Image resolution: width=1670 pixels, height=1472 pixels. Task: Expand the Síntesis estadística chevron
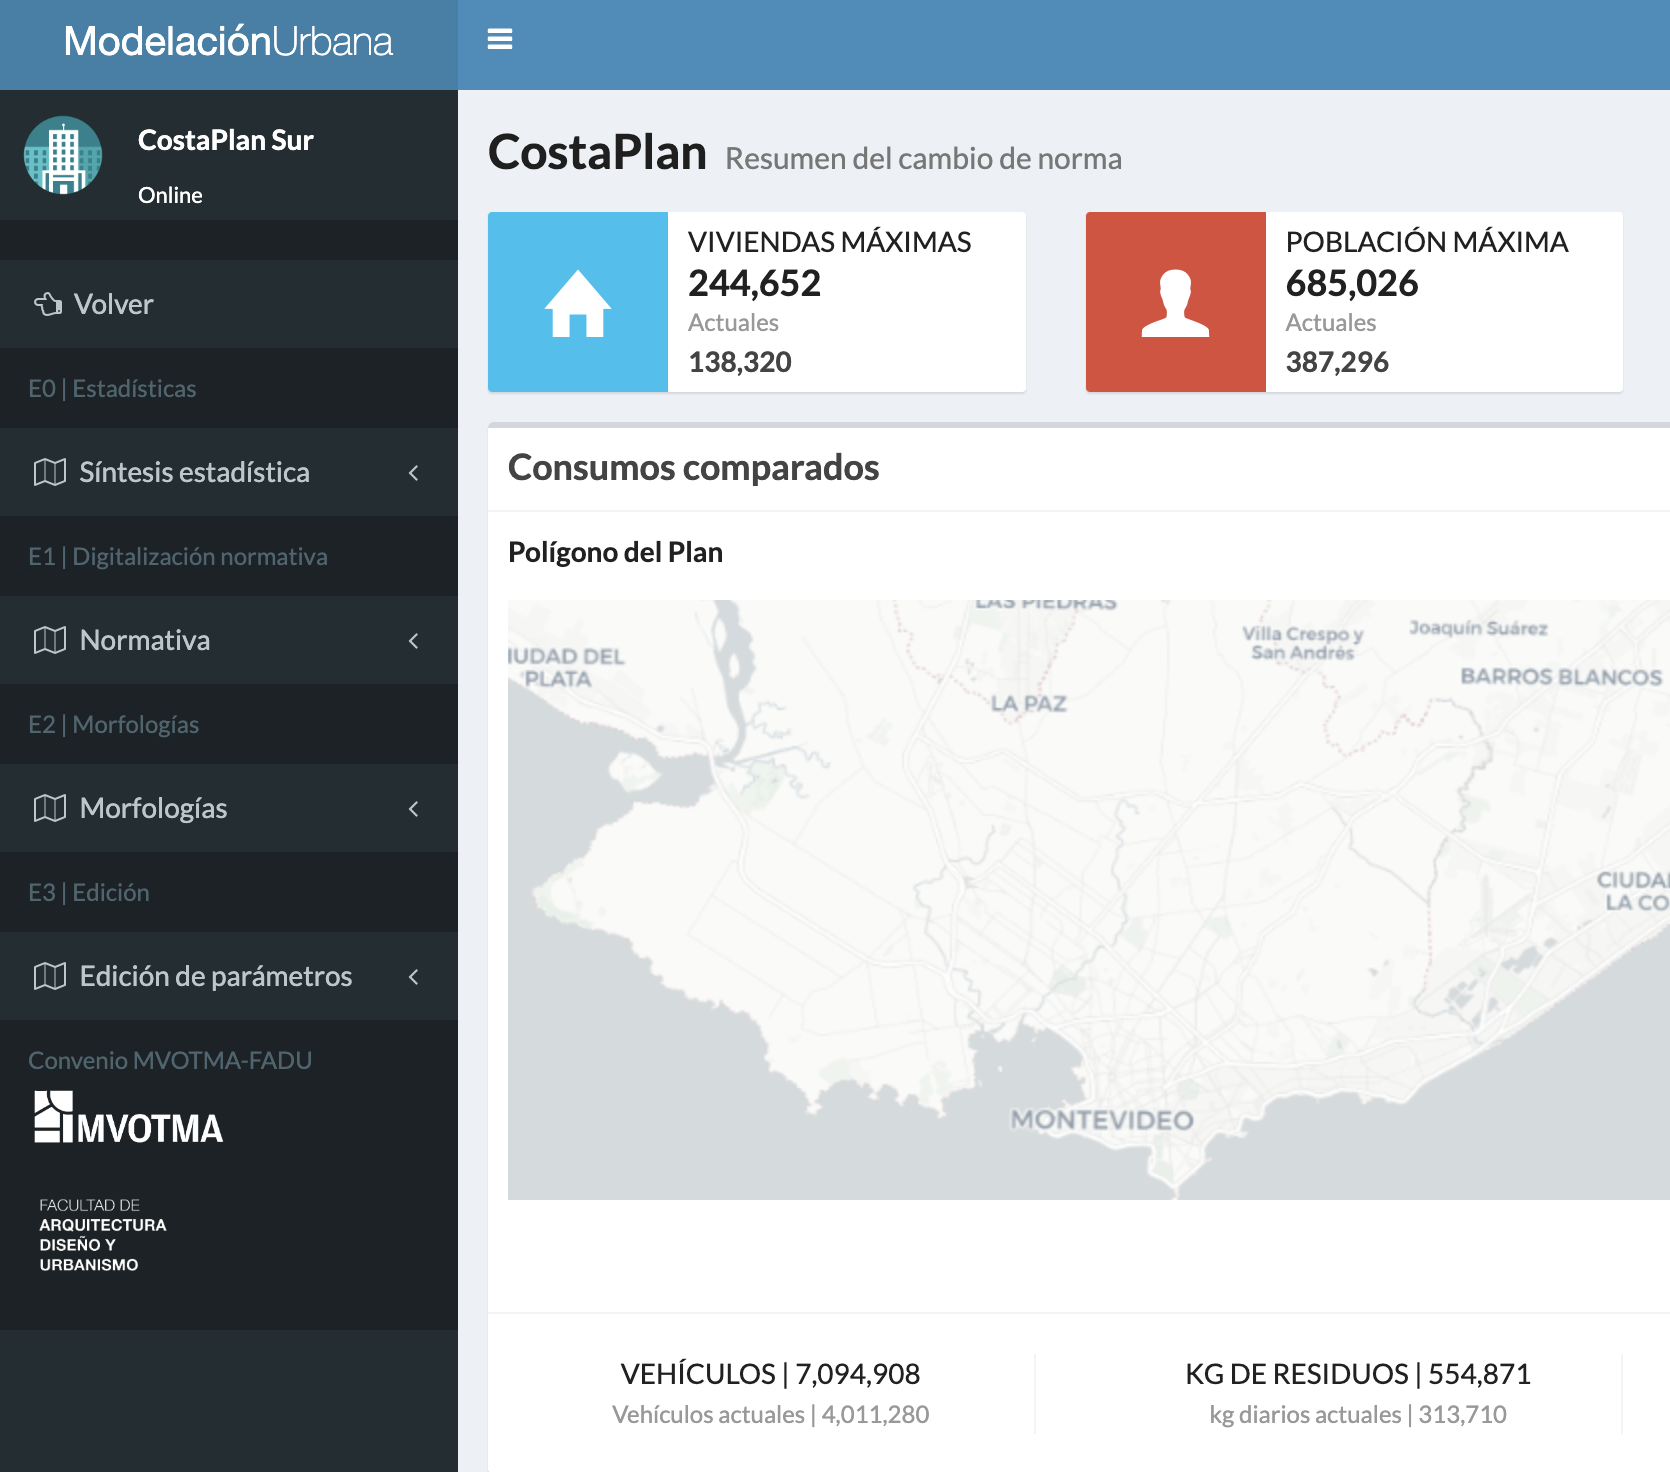pyautogui.click(x=414, y=473)
